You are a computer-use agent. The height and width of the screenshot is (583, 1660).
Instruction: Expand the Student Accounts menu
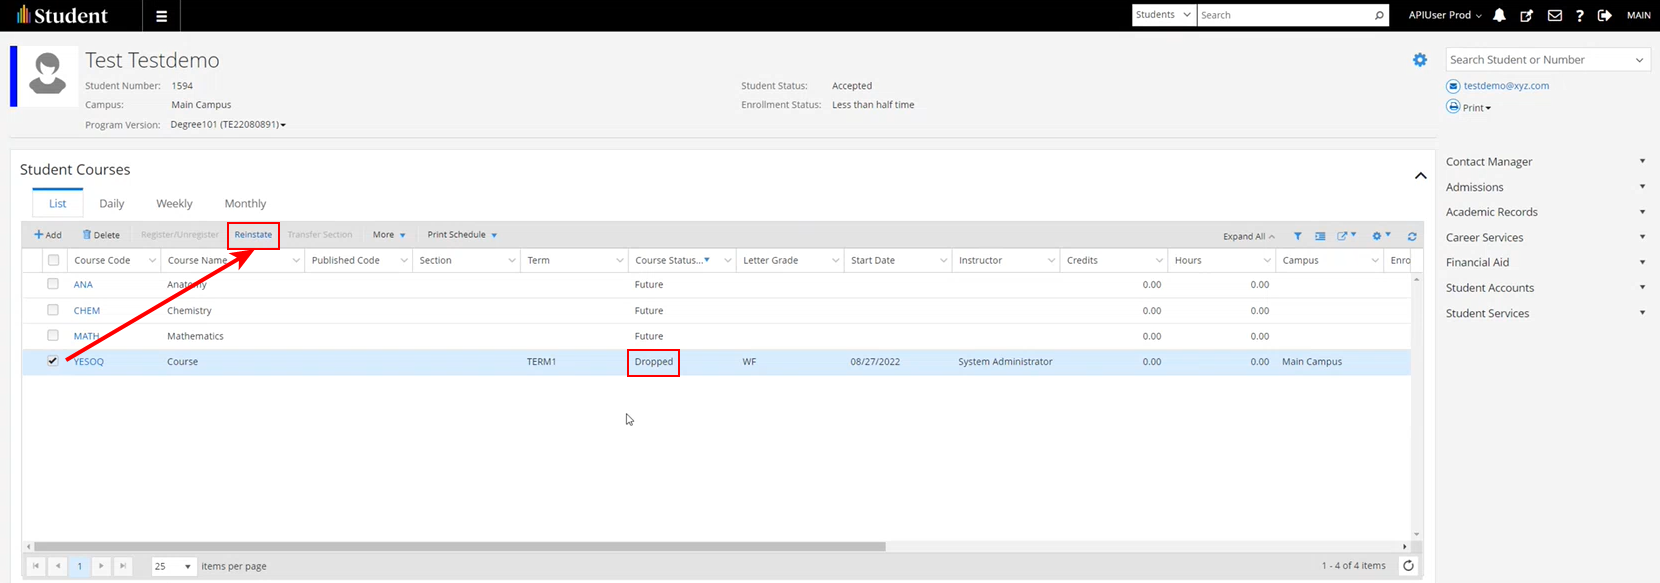coord(1545,288)
